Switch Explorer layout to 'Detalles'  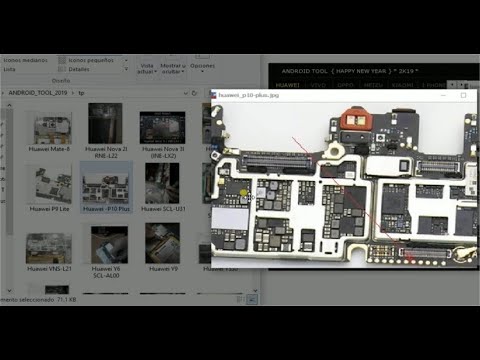(x=74, y=69)
